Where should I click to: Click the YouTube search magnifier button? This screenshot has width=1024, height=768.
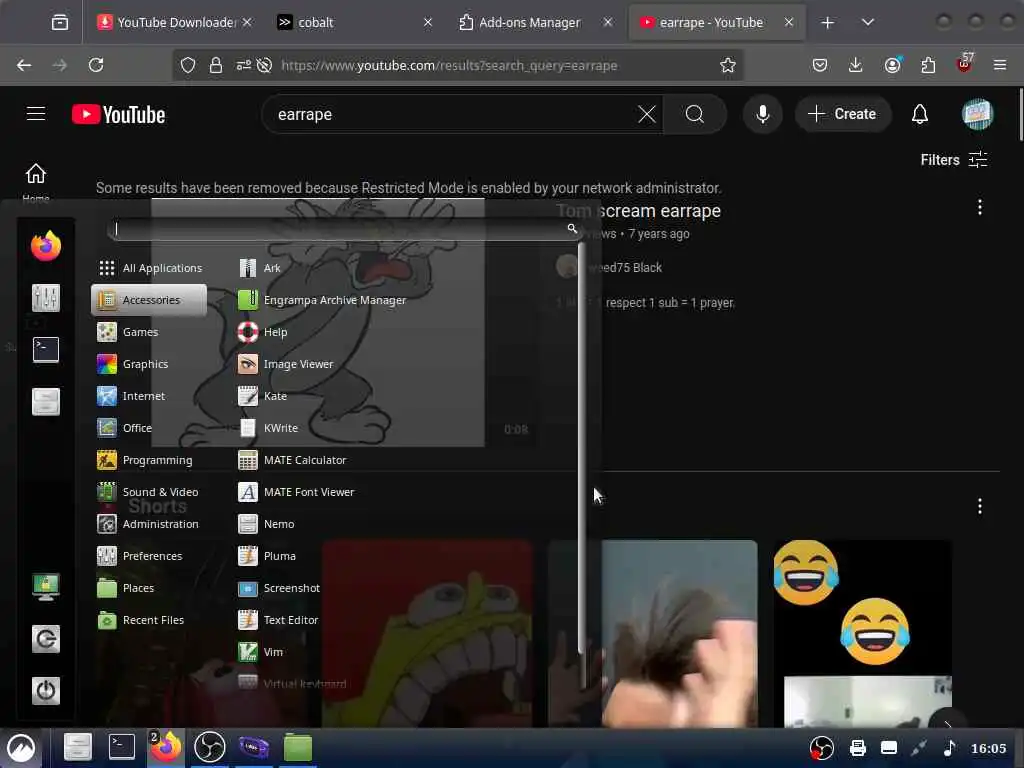(x=695, y=114)
